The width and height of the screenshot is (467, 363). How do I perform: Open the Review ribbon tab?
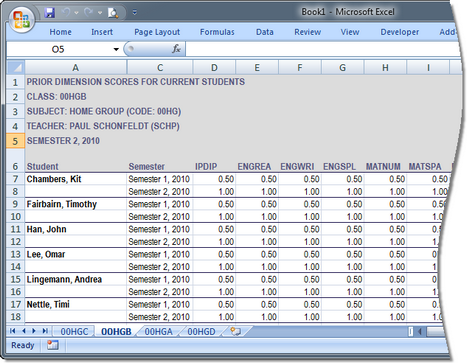pyautogui.click(x=307, y=32)
